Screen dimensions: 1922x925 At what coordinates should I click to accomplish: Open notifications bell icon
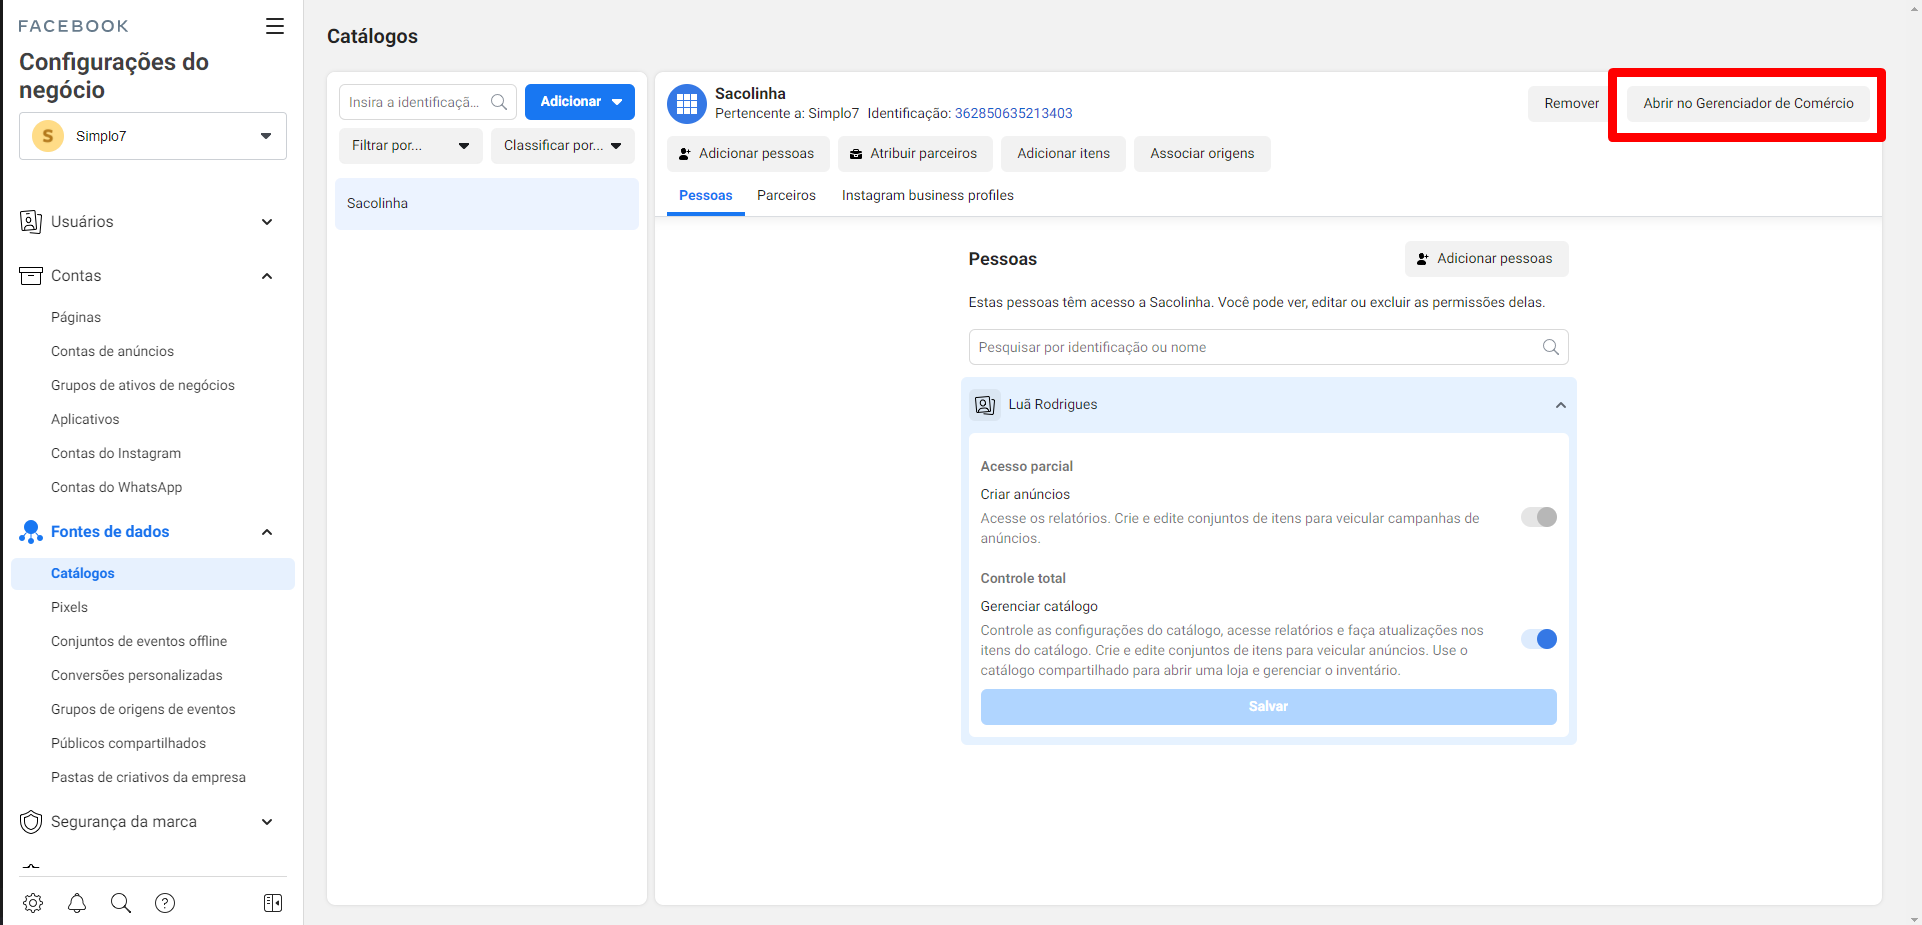(x=77, y=903)
